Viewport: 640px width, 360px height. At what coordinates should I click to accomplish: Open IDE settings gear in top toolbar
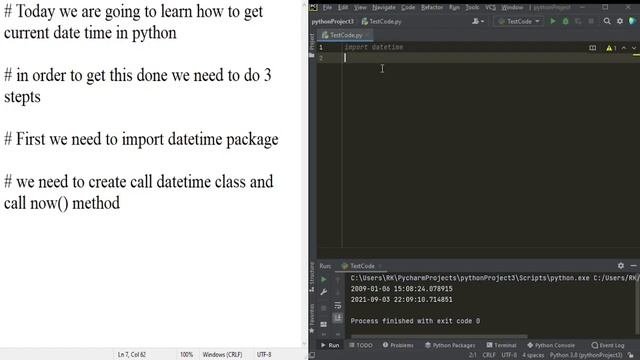620,21
